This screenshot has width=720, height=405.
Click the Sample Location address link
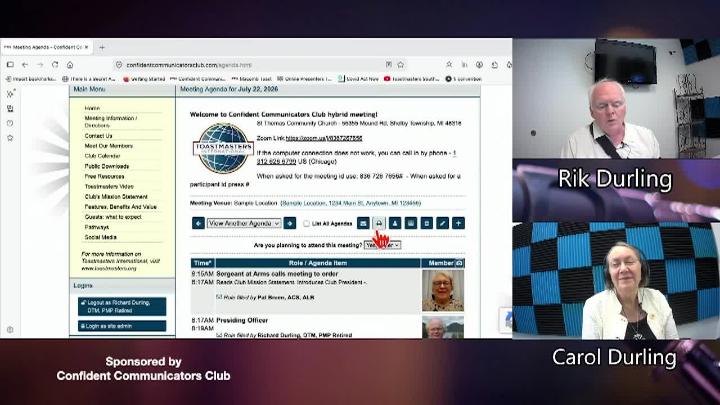(x=350, y=203)
